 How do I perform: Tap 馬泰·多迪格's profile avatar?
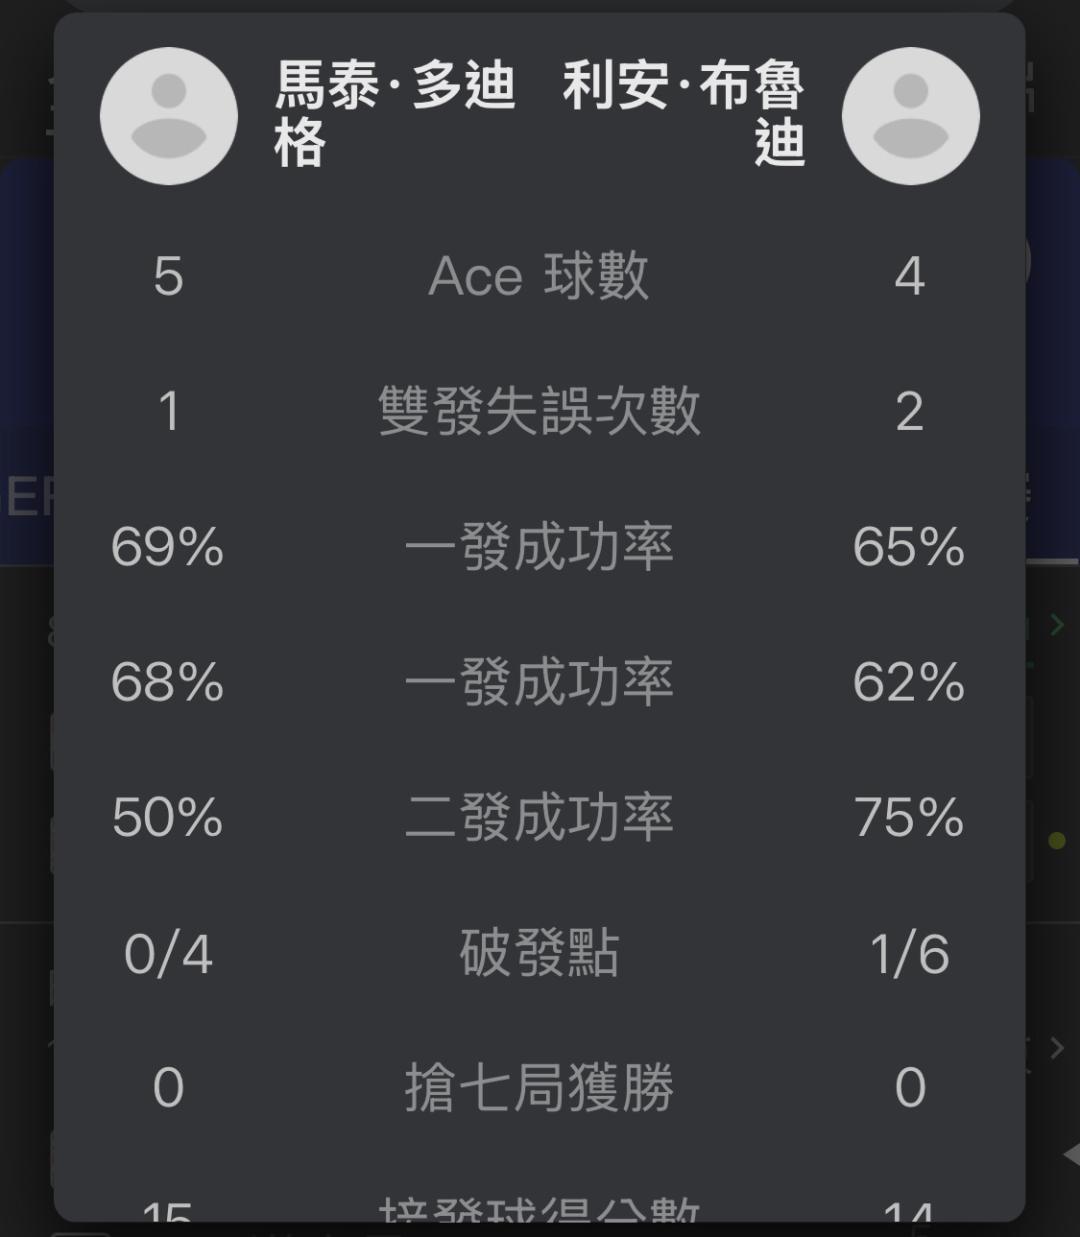tap(169, 116)
